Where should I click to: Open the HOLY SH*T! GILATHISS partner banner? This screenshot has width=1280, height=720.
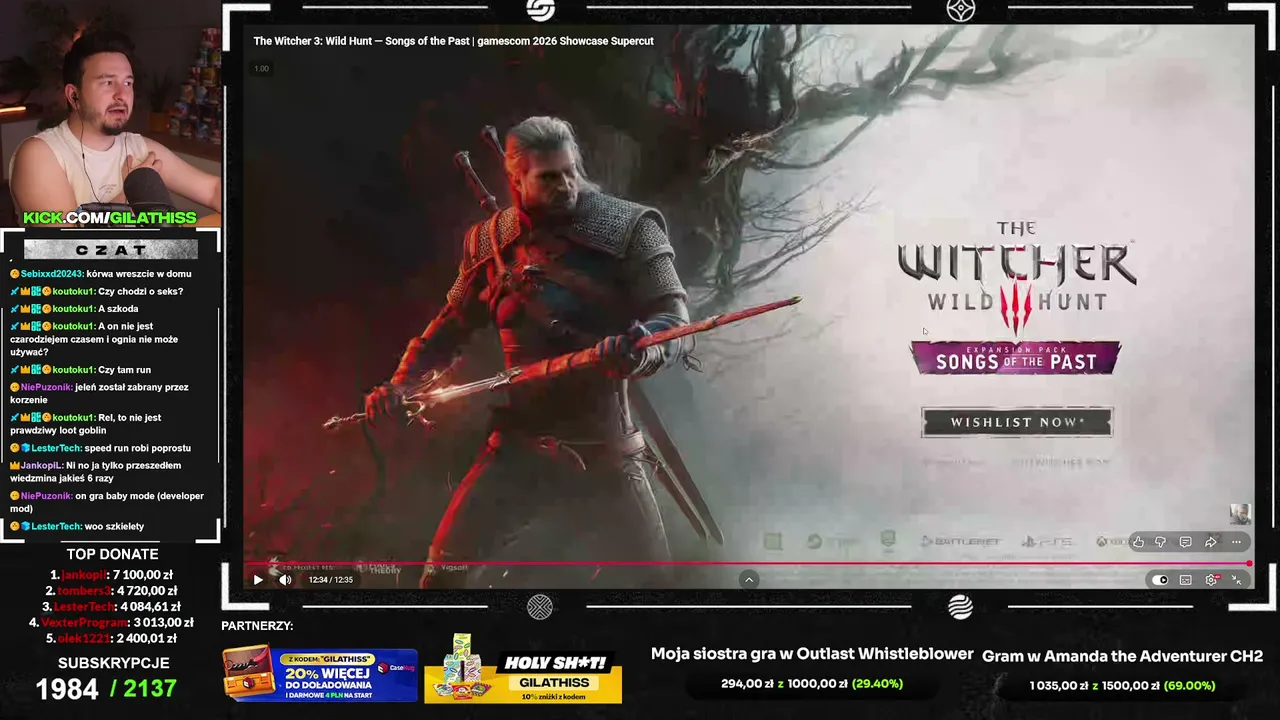point(523,669)
